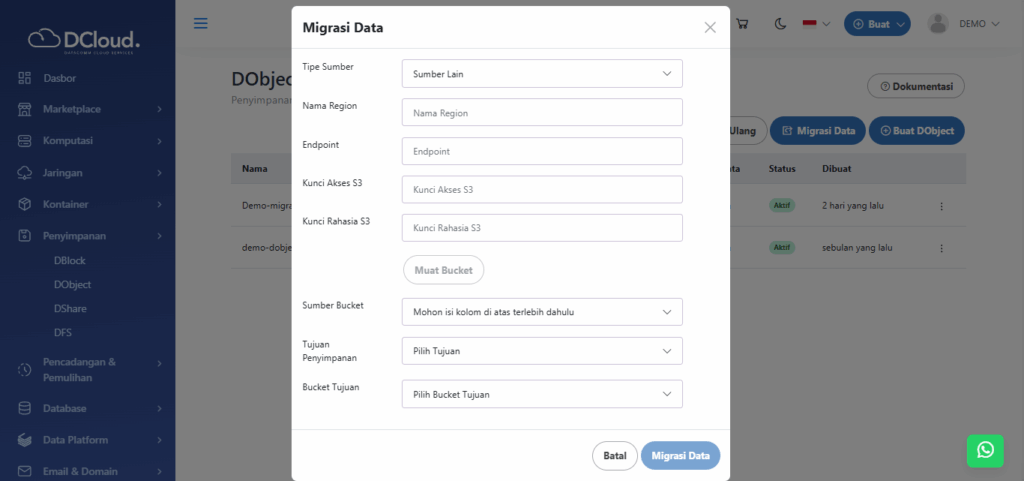Toggle dark mode moon icon

tap(780, 24)
